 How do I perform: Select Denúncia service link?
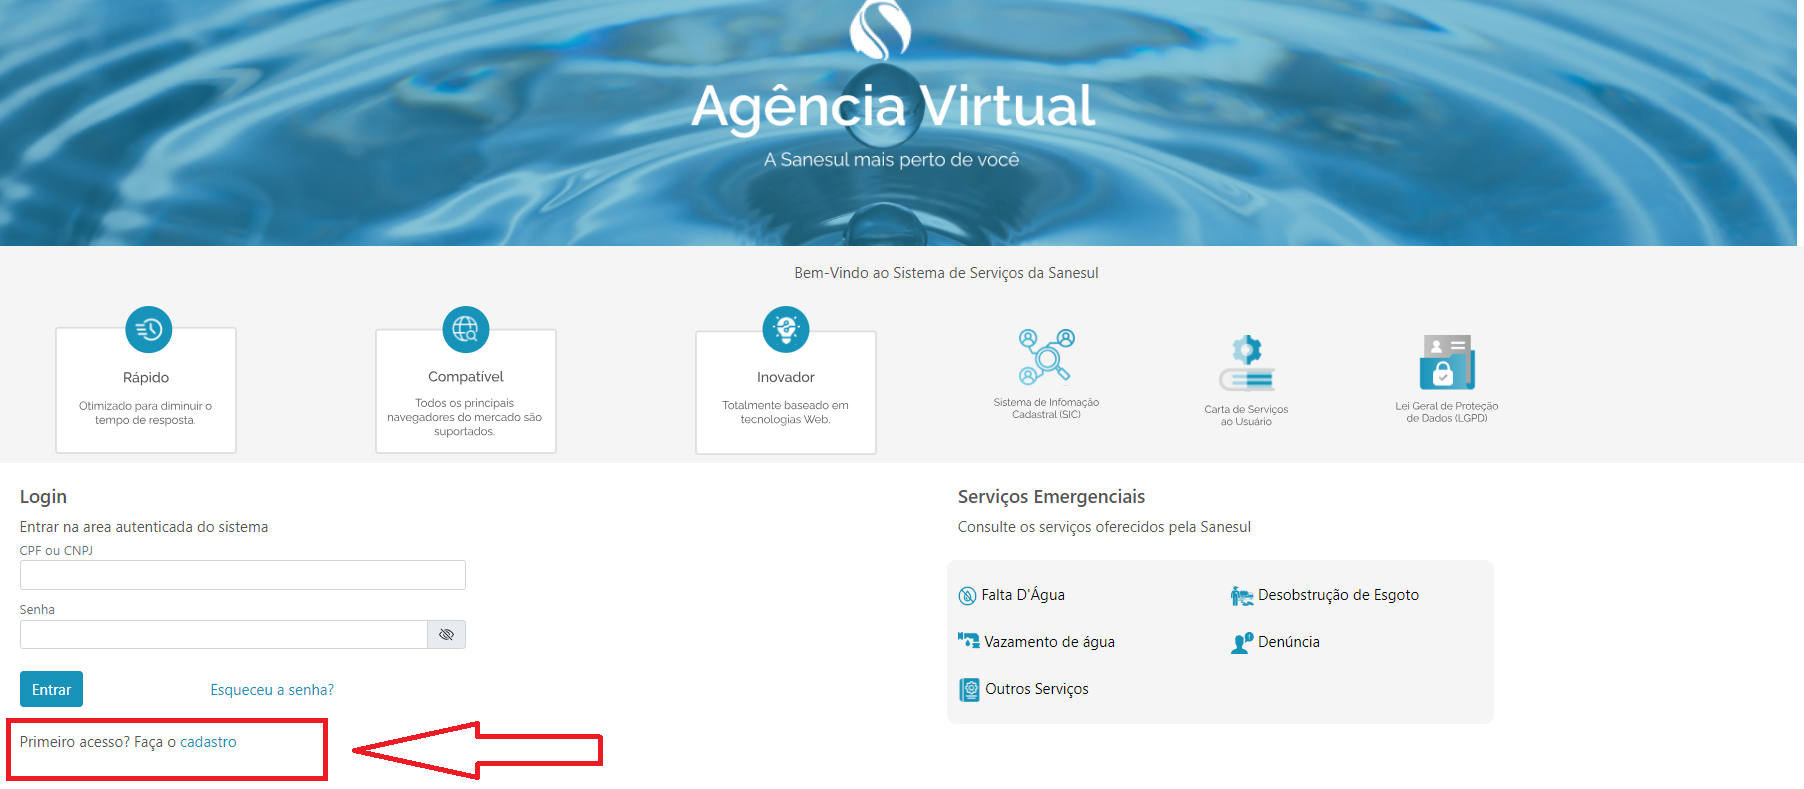point(1289,642)
